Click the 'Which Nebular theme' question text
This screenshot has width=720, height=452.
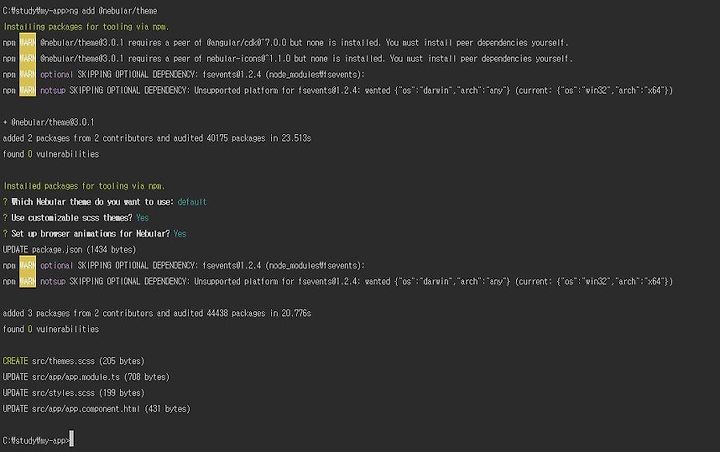pos(92,202)
